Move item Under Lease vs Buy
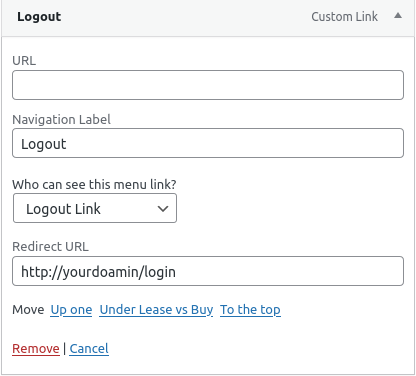 click(156, 310)
